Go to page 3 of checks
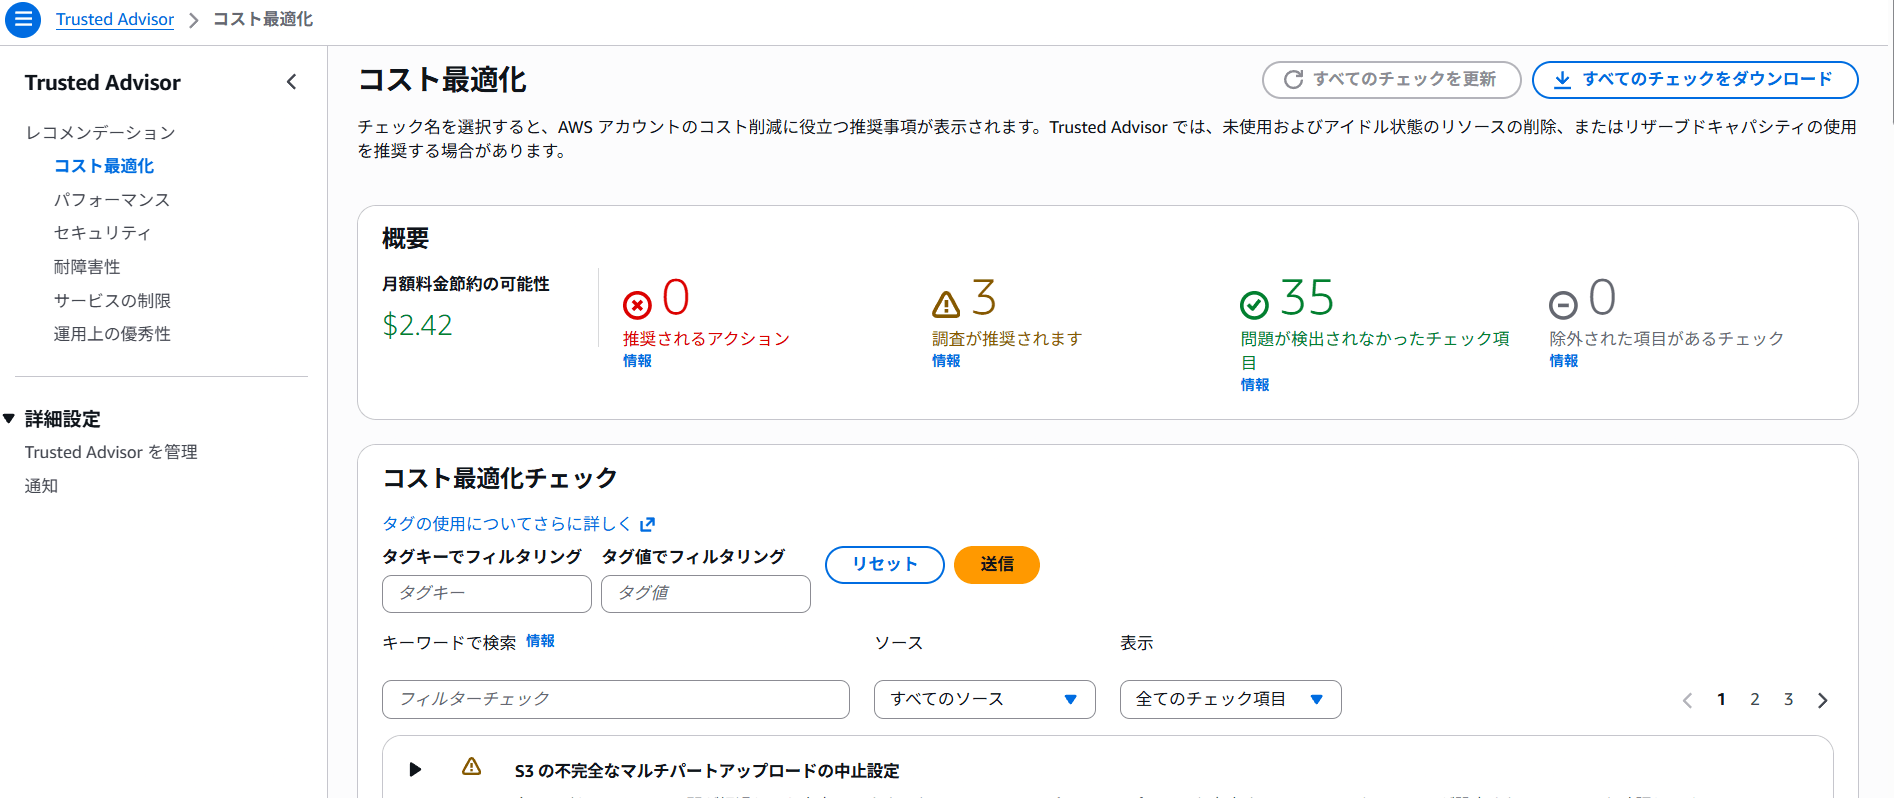1894x798 pixels. (1789, 700)
